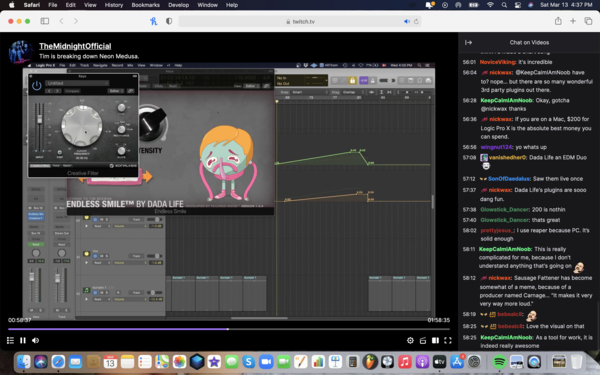Viewport: 600px width, 375px height.
Task: Mute the Safari tab audio icon
Action: click(x=407, y=21)
